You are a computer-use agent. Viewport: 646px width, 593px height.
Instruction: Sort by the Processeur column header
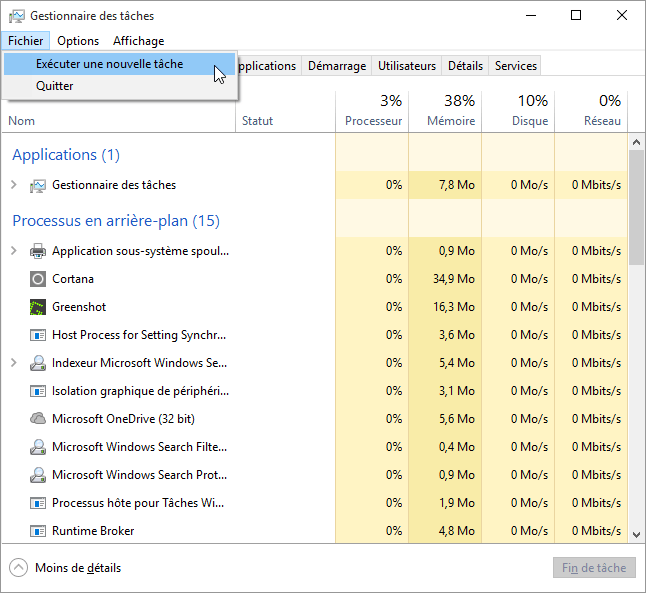(x=372, y=112)
